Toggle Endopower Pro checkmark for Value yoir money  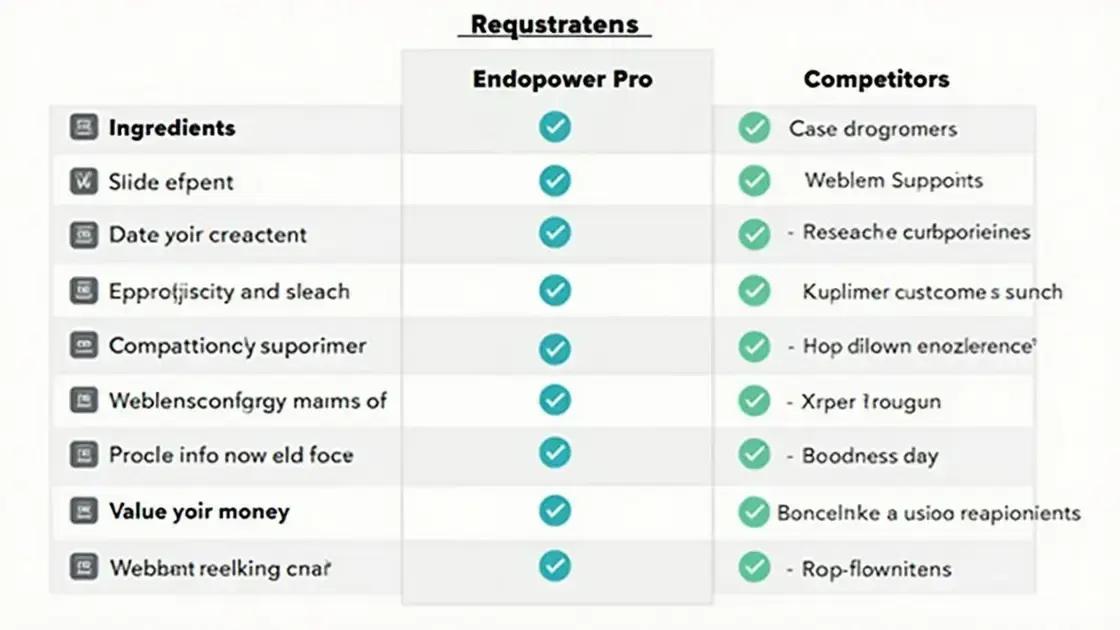555,510
